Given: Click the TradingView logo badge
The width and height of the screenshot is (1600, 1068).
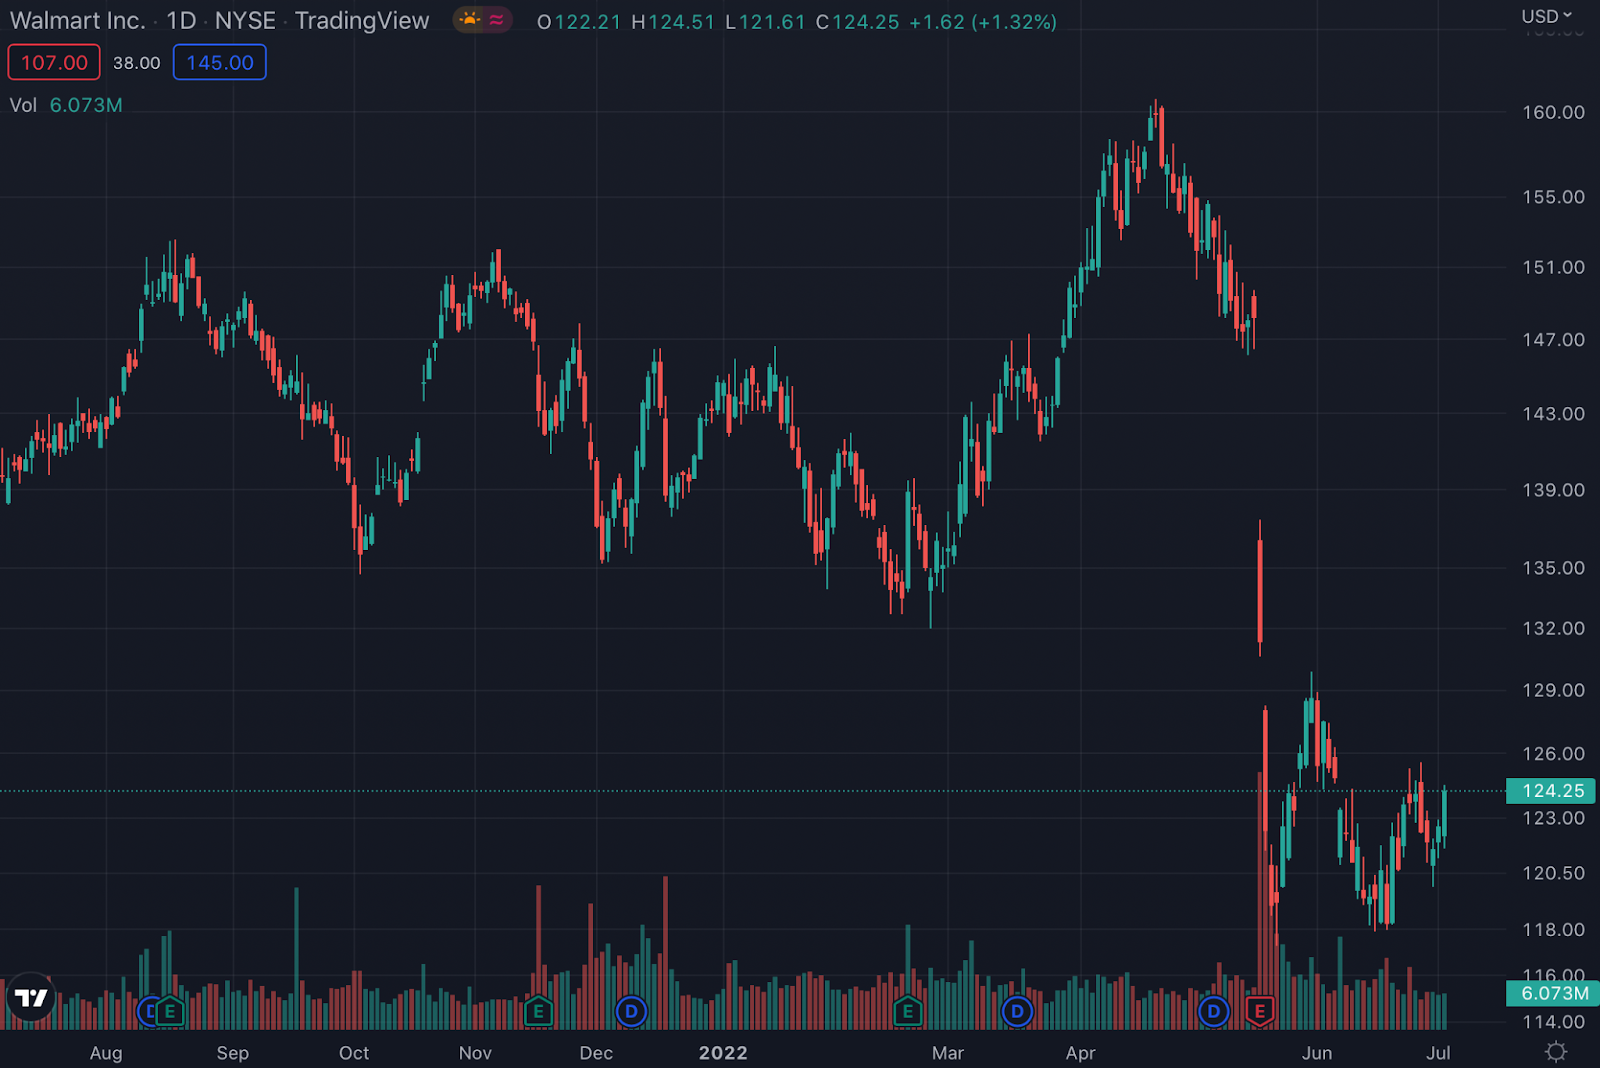Looking at the screenshot, I should click(31, 997).
